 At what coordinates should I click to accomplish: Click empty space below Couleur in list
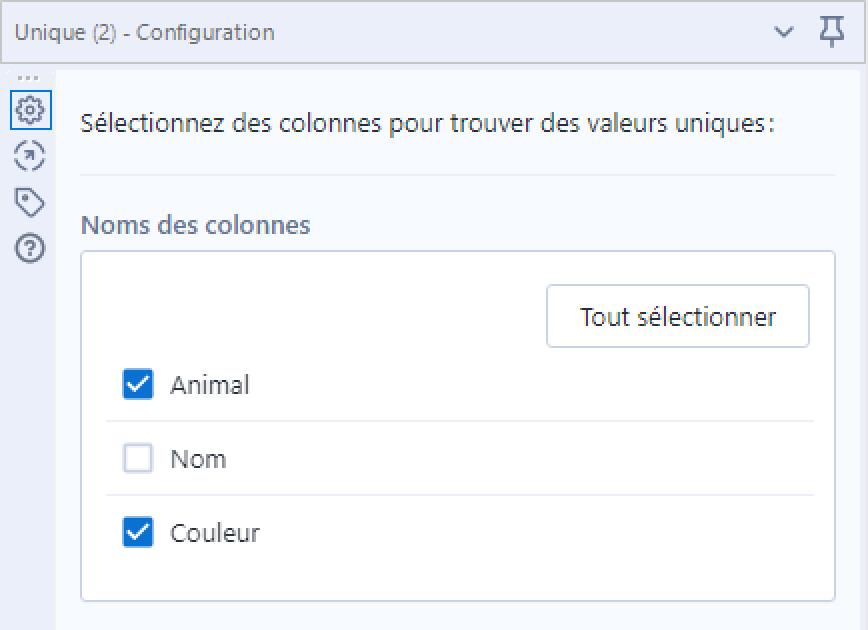(x=458, y=576)
